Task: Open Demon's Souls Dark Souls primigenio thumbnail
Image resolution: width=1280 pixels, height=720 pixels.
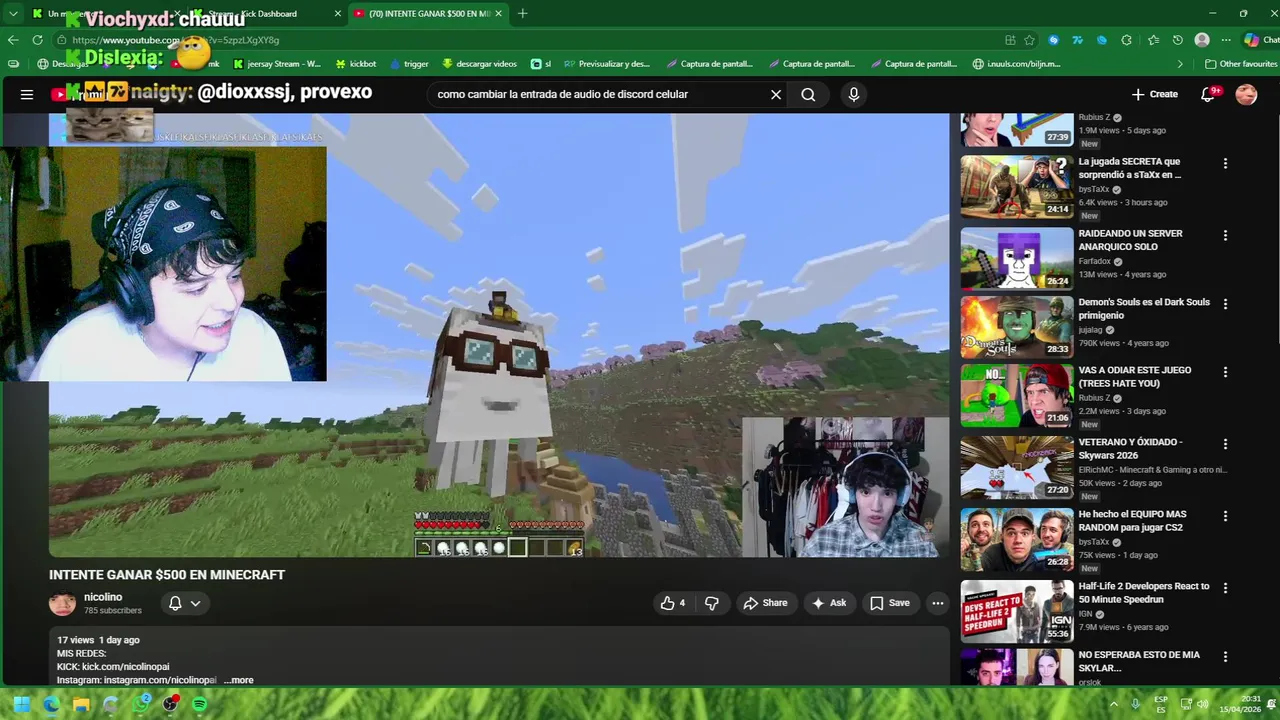Action: (1017, 327)
